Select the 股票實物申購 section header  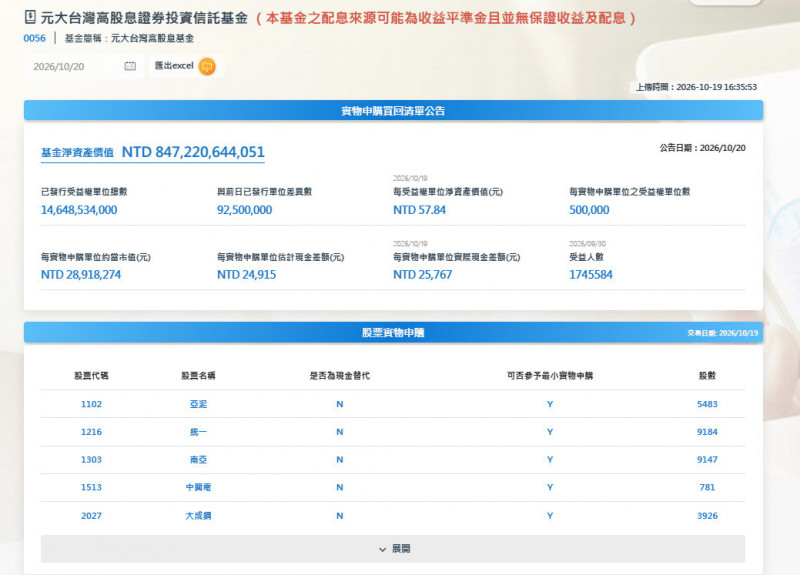click(393, 333)
